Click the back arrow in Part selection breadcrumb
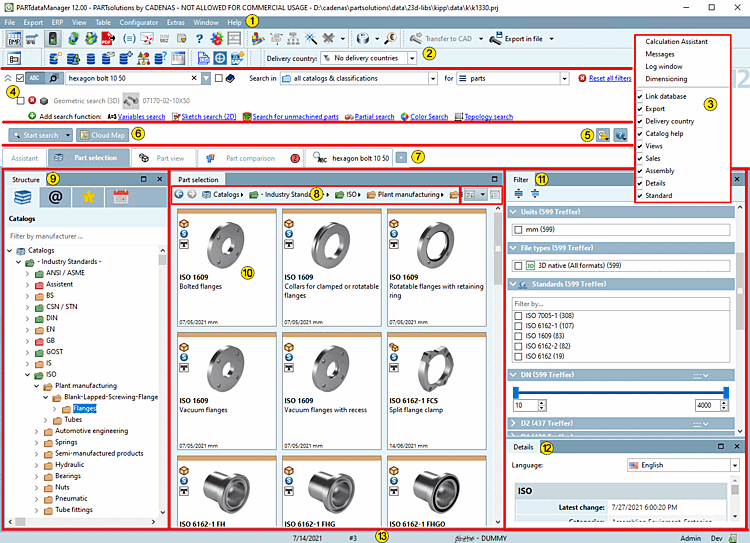This screenshot has width=750, height=543. click(179, 195)
